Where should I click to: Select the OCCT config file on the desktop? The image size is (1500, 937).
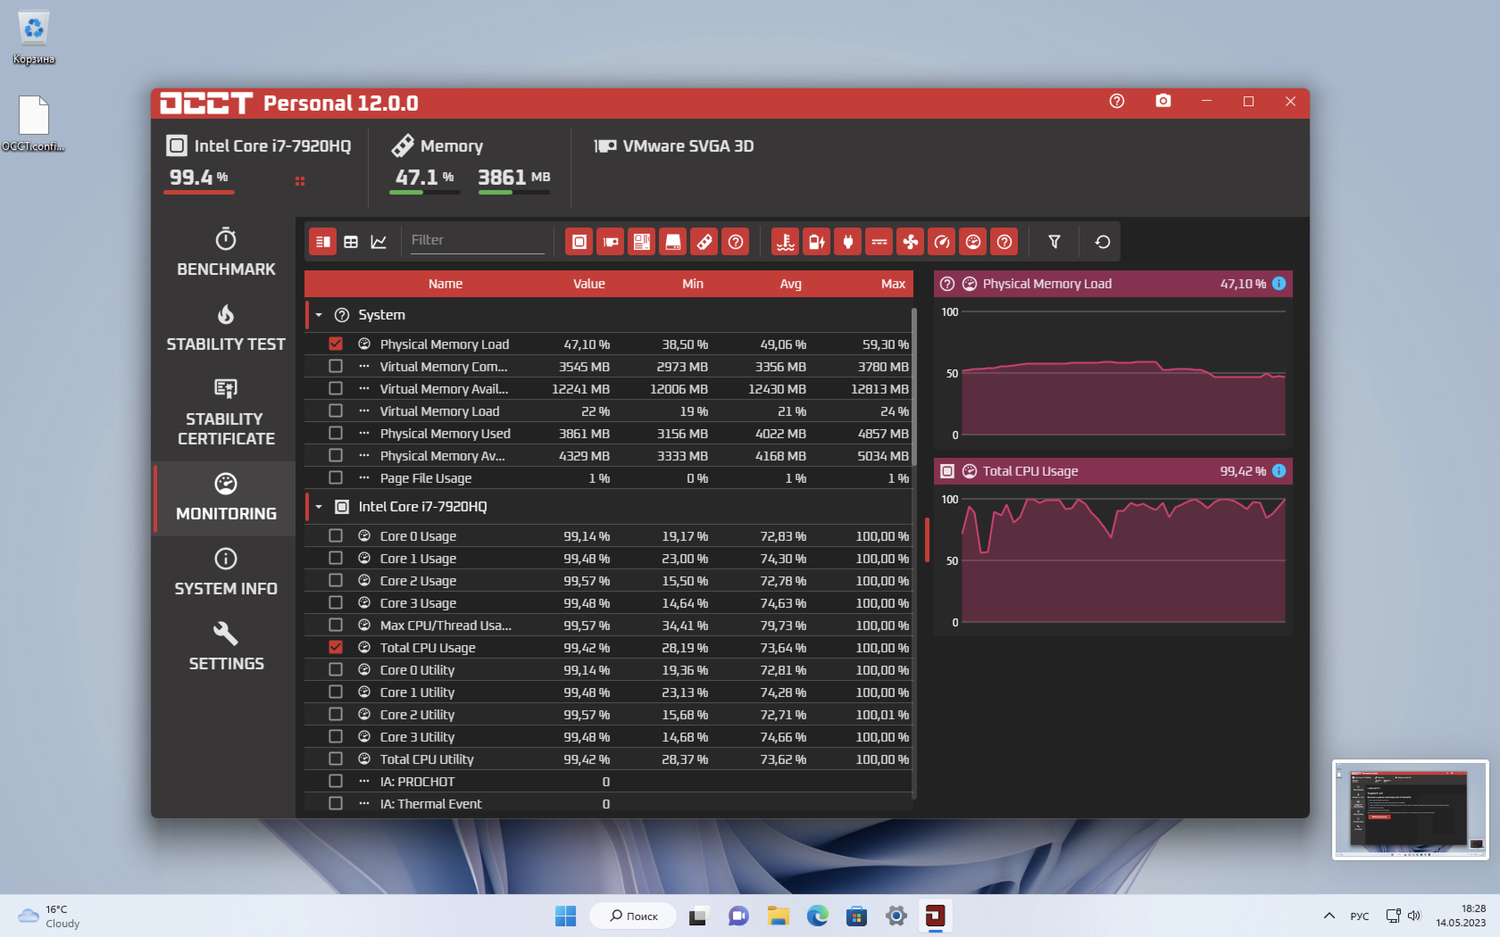coord(33,124)
